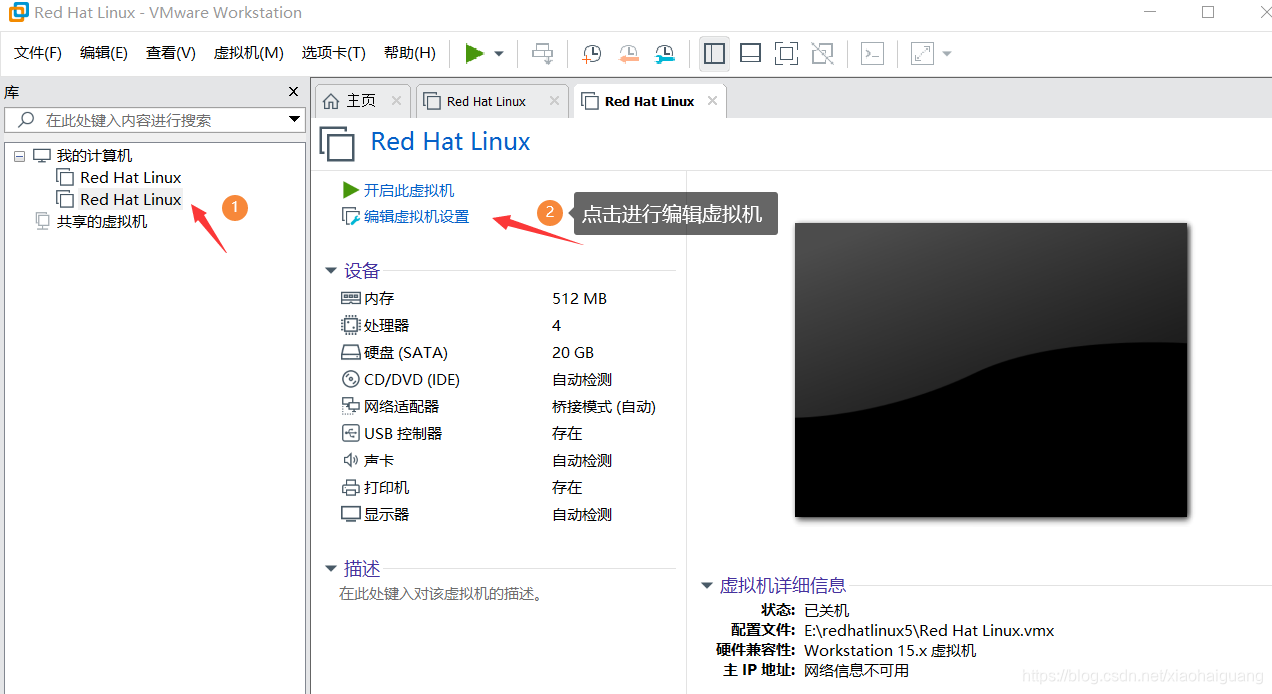Click the black virtual machine screen preview

(x=991, y=370)
